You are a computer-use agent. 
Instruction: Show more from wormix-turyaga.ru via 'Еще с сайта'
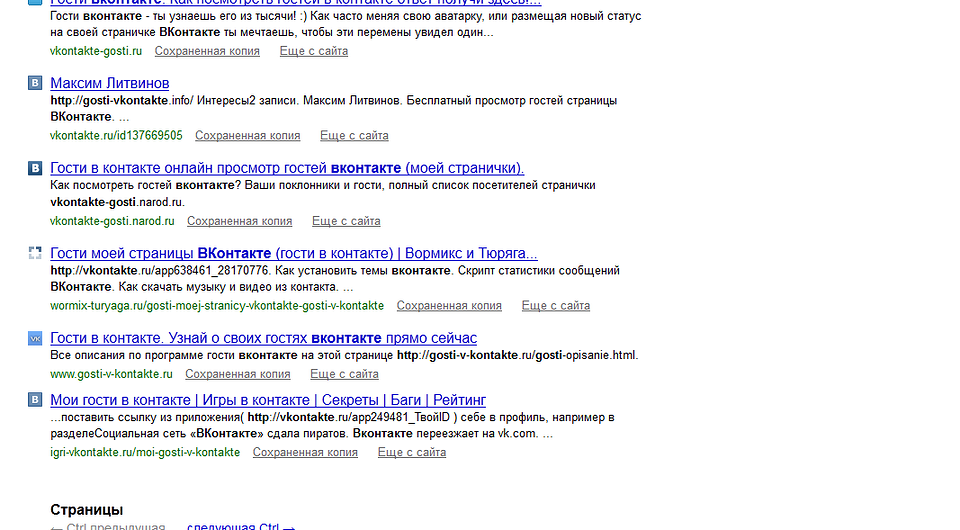coord(555,306)
